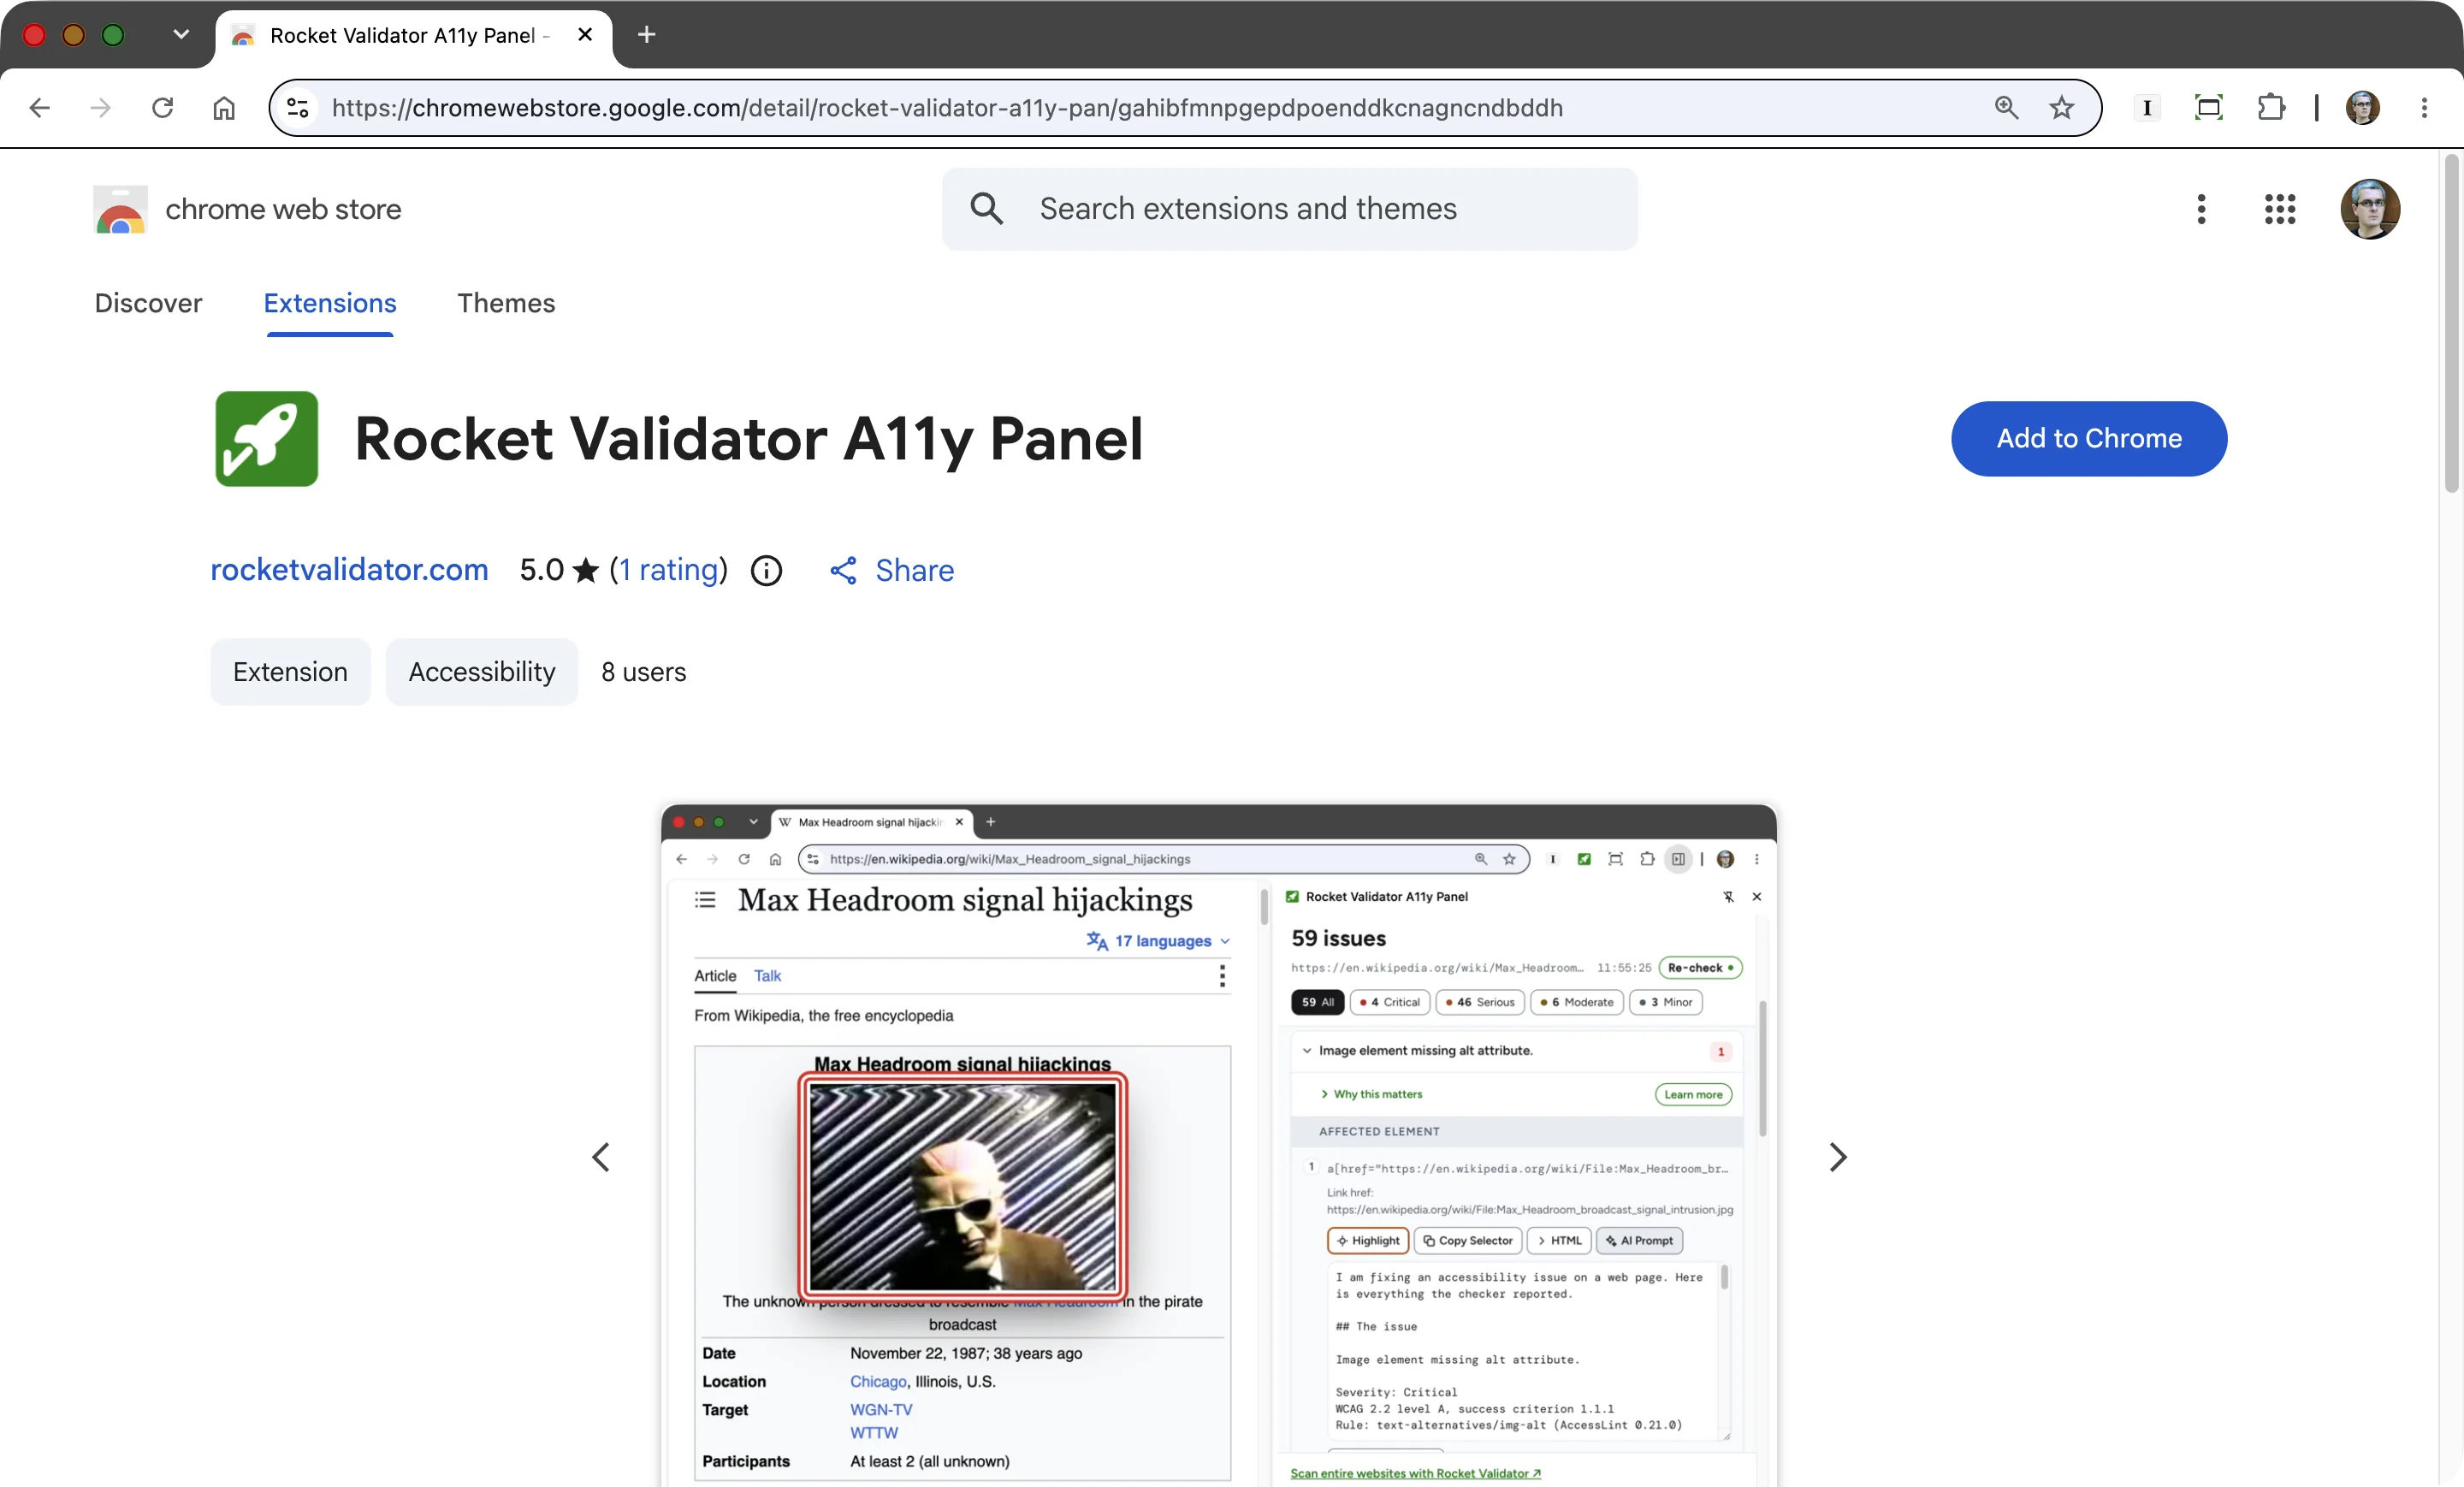This screenshot has width=2464, height=1487.
Task: Click the I-beam extension icon in toolbar
Action: point(2146,107)
